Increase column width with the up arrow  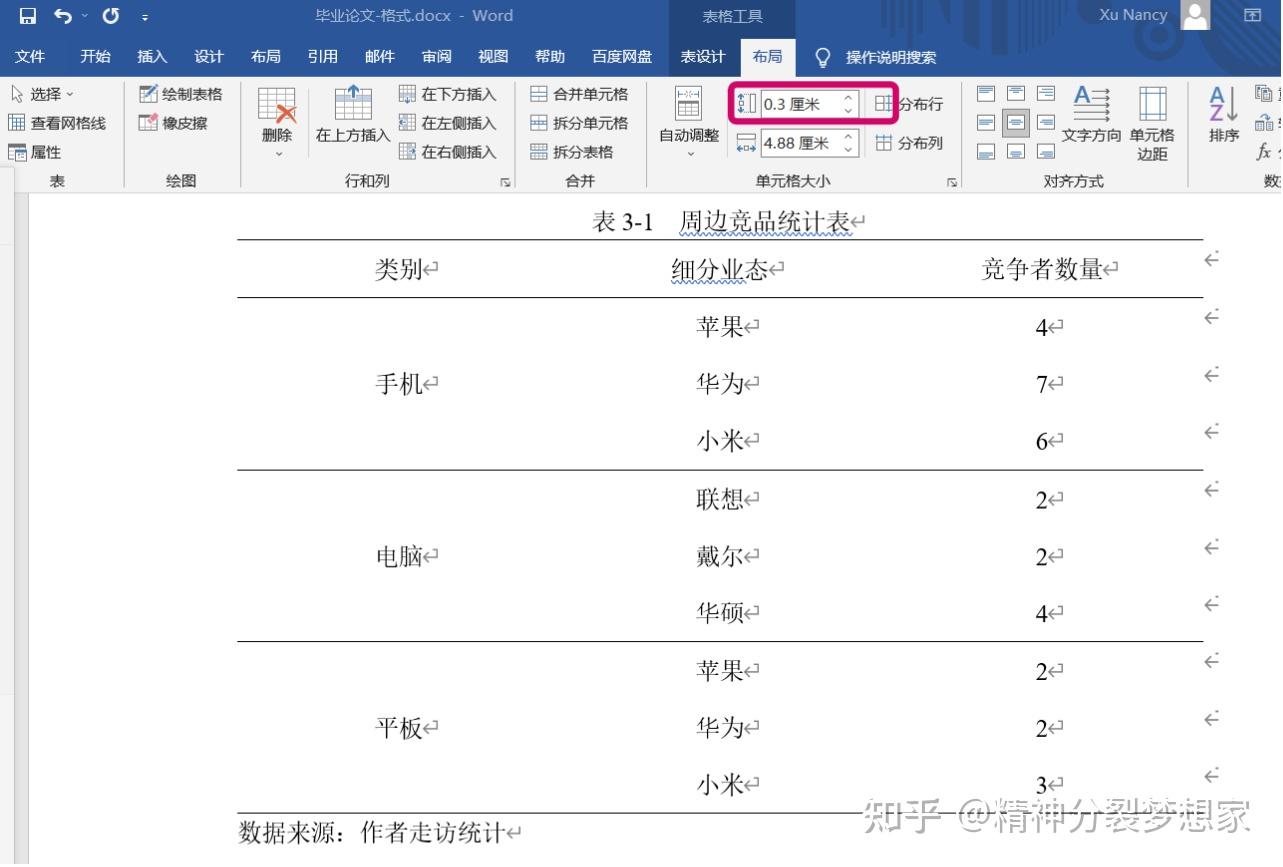(x=848, y=137)
